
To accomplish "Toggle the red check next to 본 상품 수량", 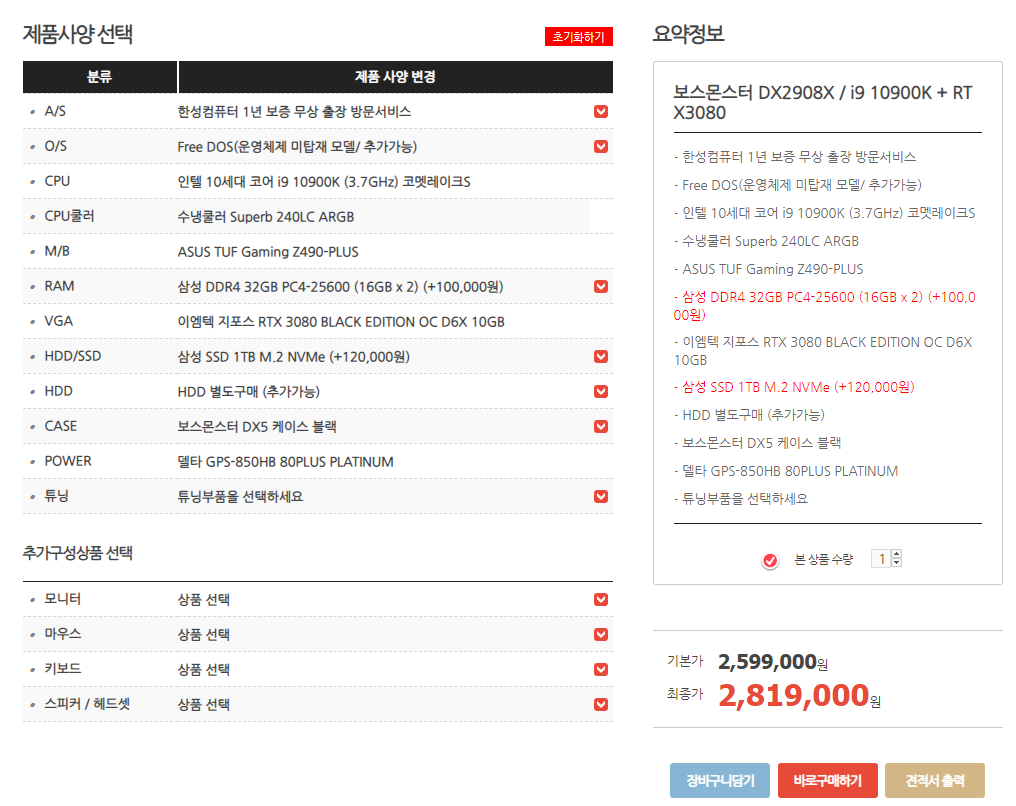I will [770, 560].
